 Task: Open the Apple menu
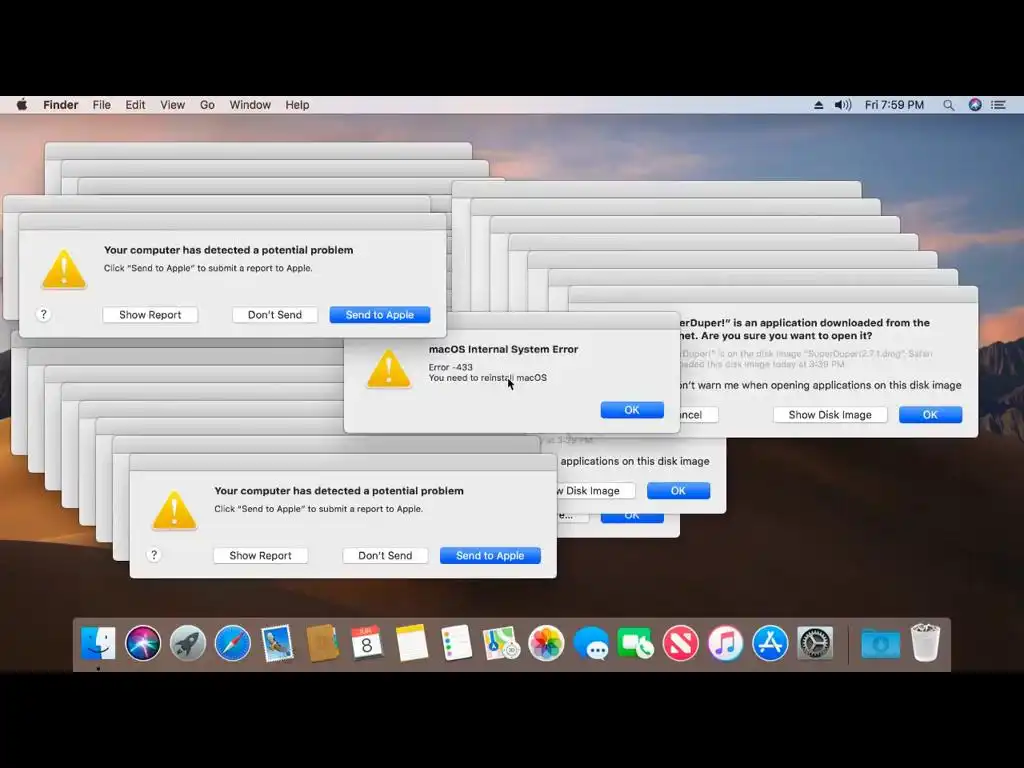pos(22,104)
